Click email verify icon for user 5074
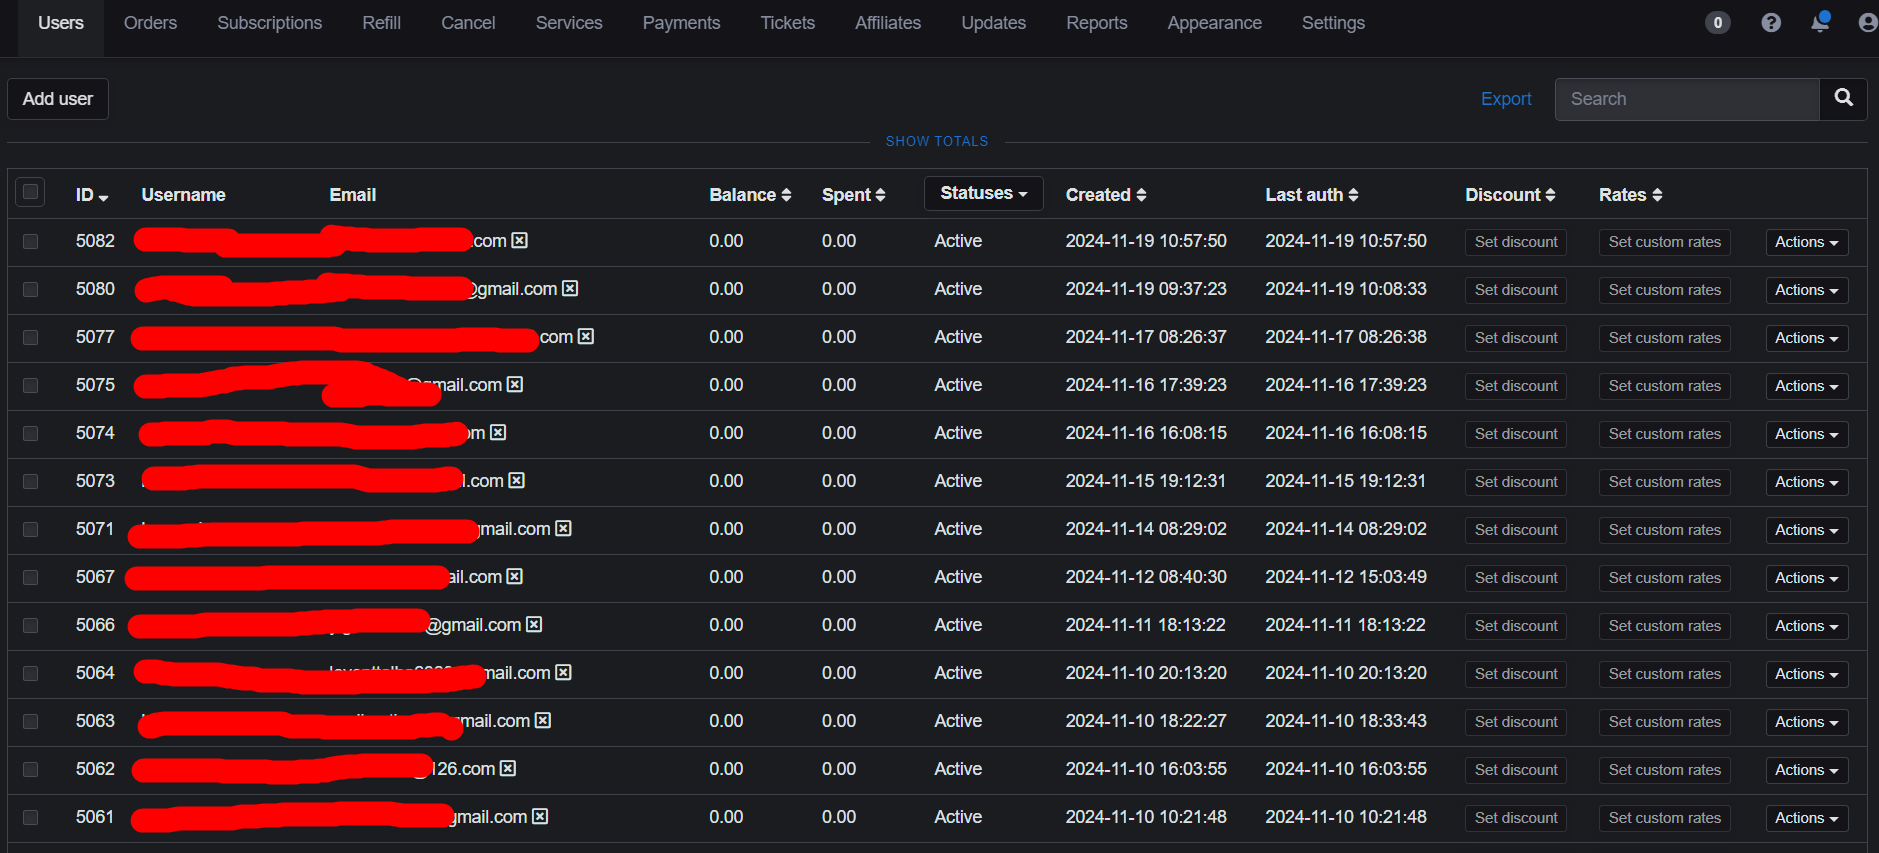Image resolution: width=1879 pixels, height=853 pixels. 498,433
